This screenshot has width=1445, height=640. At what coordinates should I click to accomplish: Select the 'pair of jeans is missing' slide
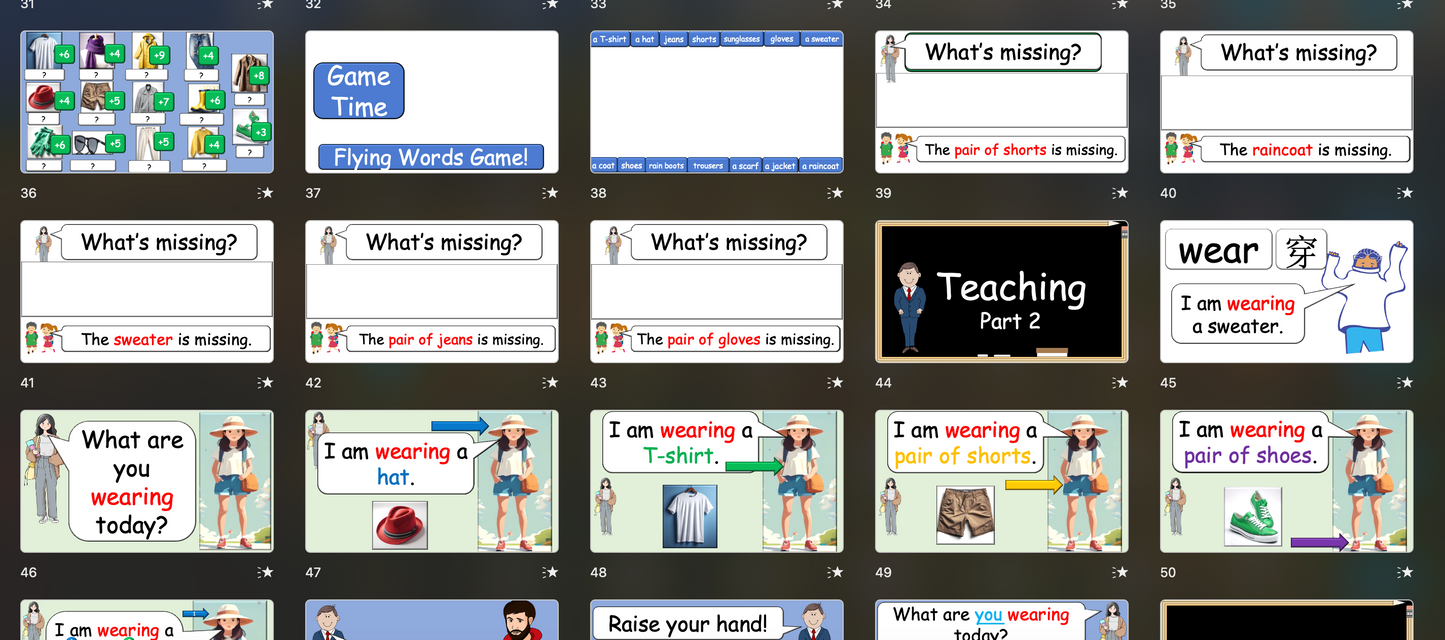[x=431, y=291]
